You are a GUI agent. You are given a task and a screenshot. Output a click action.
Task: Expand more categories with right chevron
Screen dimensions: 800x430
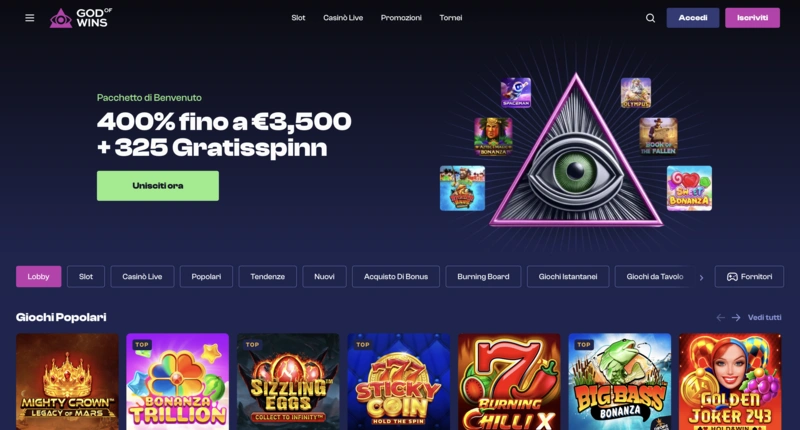point(702,277)
